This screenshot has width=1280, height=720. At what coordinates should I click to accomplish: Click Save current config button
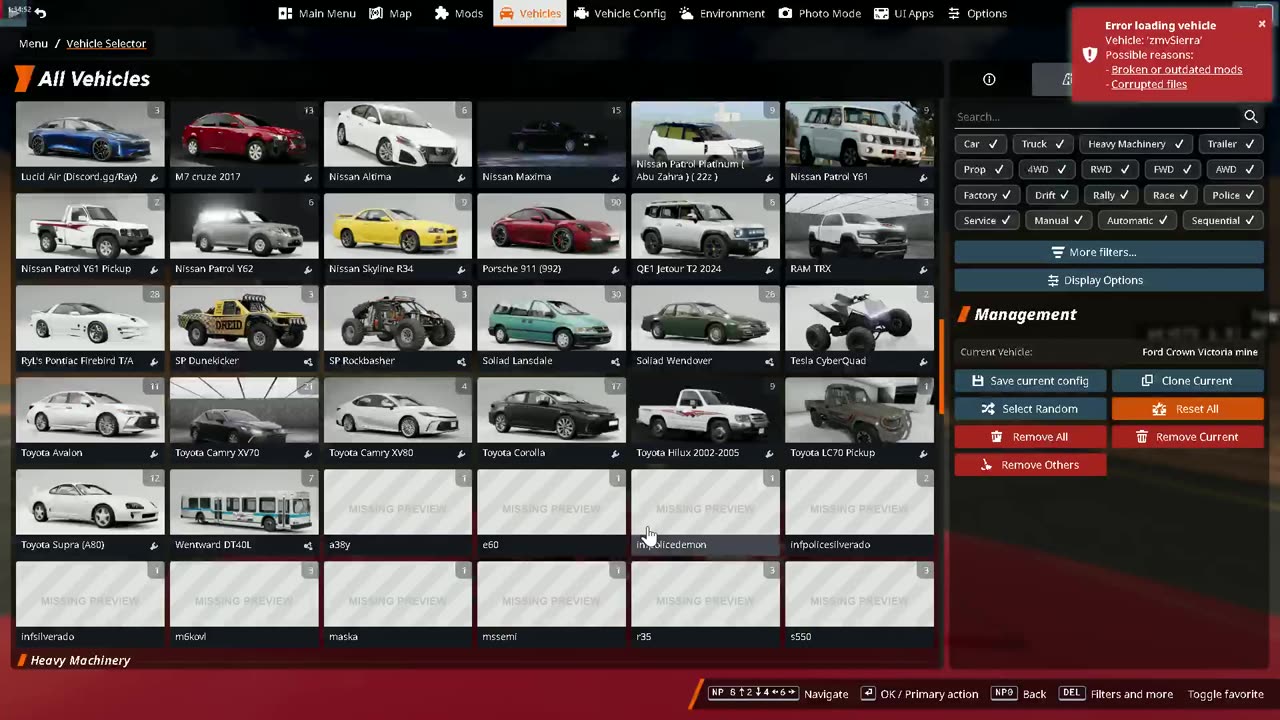(x=1030, y=381)
